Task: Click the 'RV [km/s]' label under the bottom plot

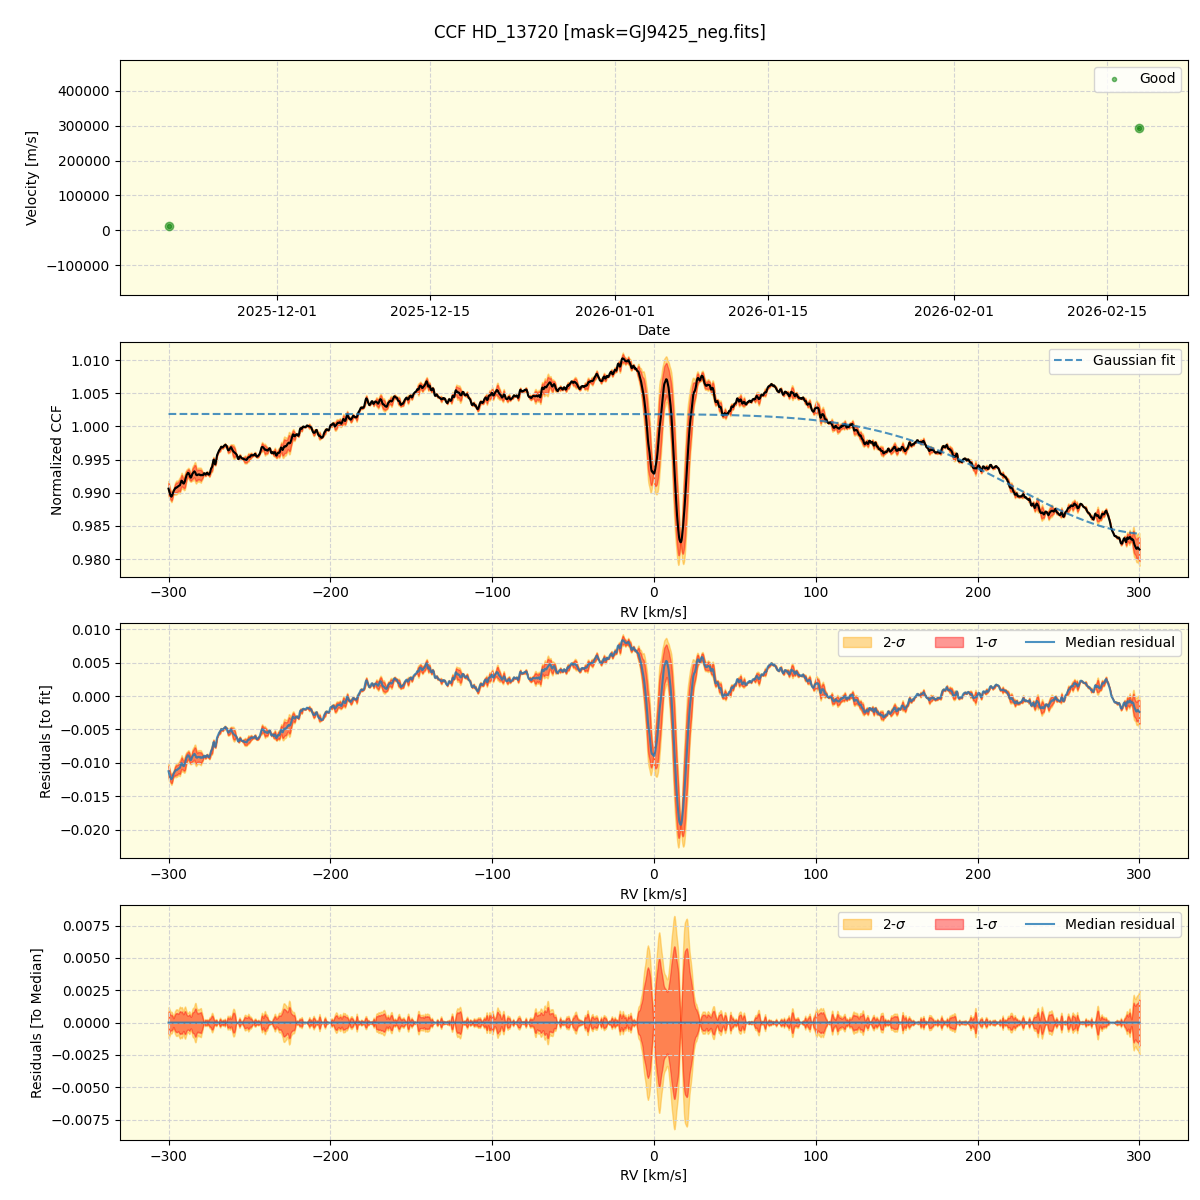Action: [654, 1175]
